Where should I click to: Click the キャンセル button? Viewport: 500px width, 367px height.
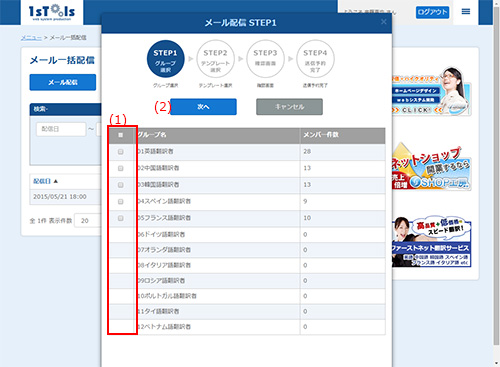coord(289,107)
